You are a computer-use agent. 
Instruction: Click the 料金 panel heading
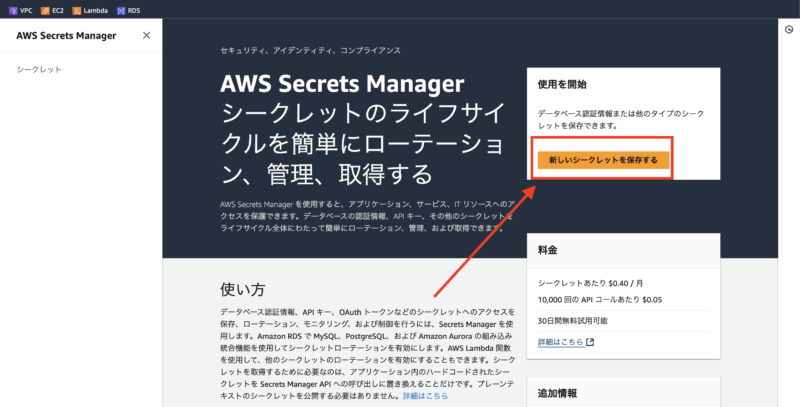click(x=547, y=250)
